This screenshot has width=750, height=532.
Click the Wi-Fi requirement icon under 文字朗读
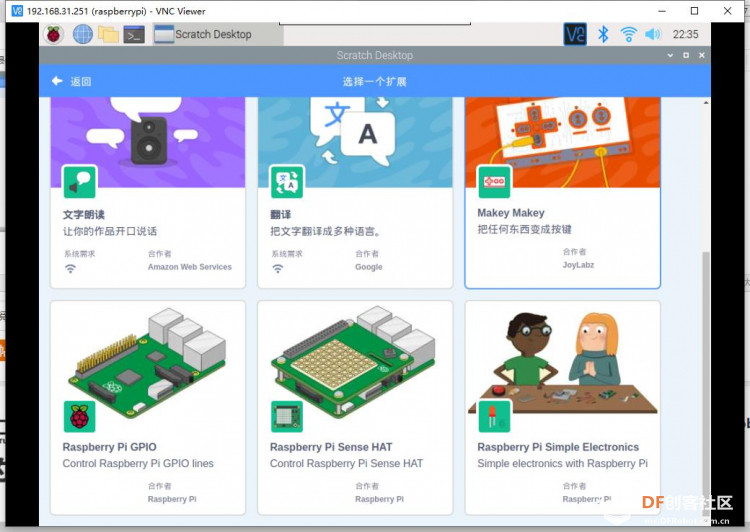click(x=70, y=269)
